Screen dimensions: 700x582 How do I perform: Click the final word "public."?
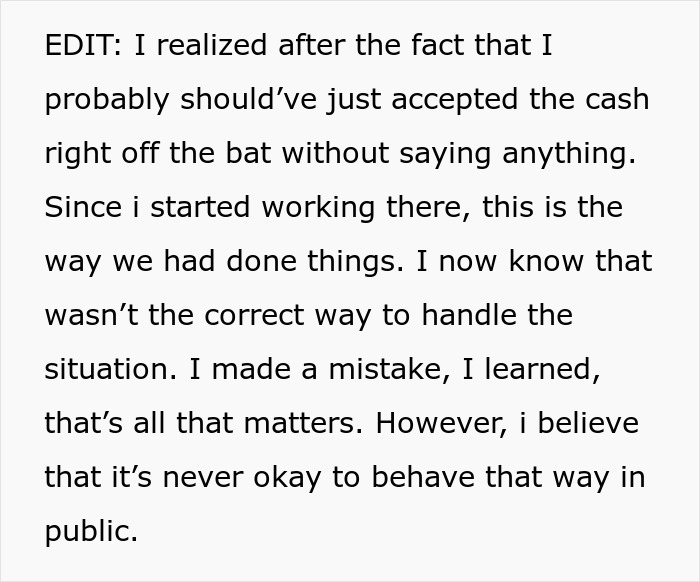coord(91,531)
